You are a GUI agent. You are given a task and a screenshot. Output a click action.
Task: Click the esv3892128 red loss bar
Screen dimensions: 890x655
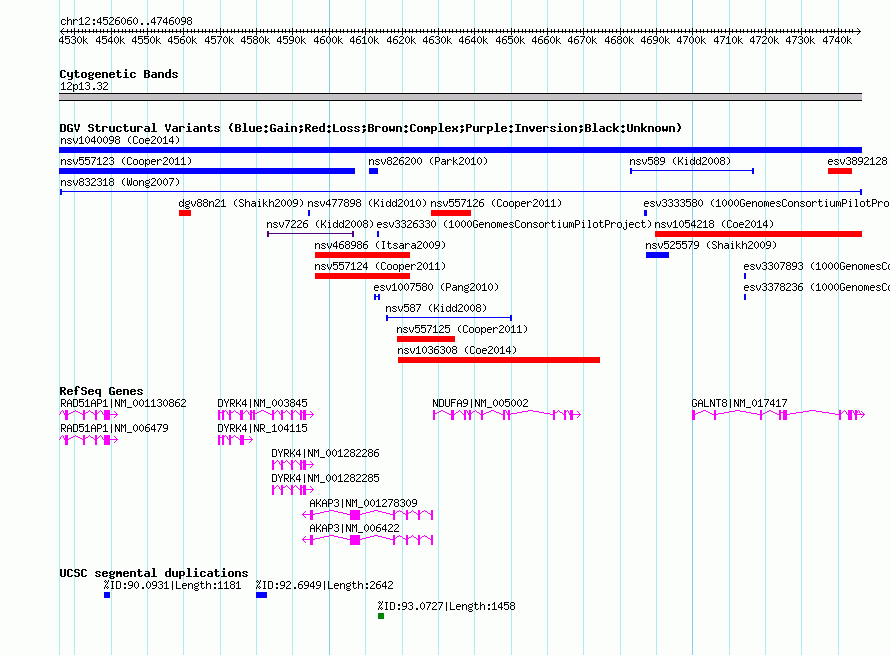coord(839,171)
